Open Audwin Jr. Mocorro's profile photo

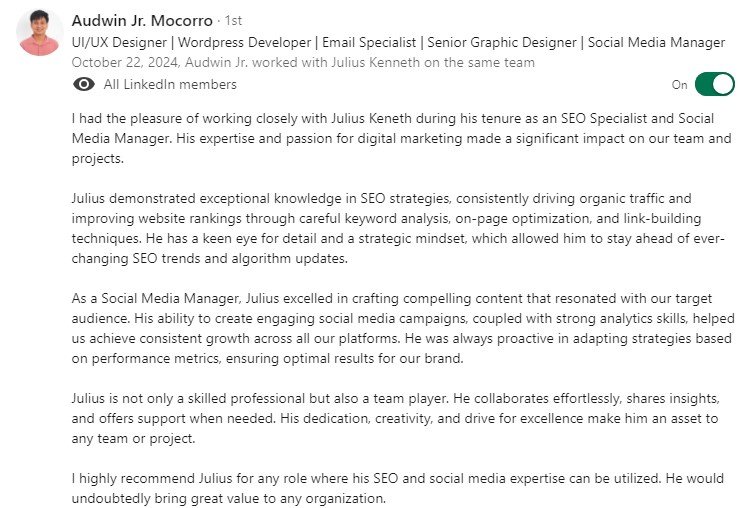pyautogui.click(x=40, y=34)
